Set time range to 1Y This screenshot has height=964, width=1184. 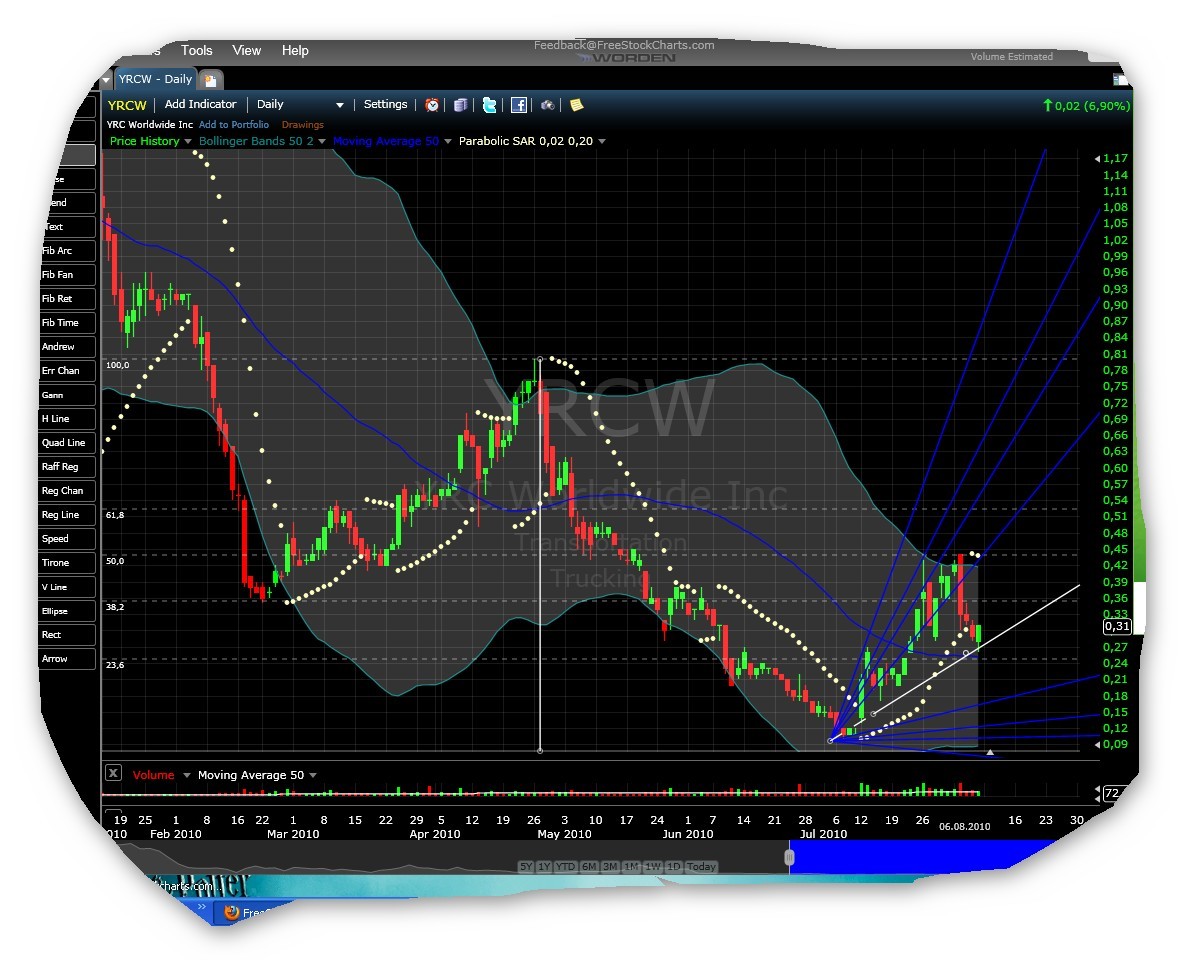544,867
